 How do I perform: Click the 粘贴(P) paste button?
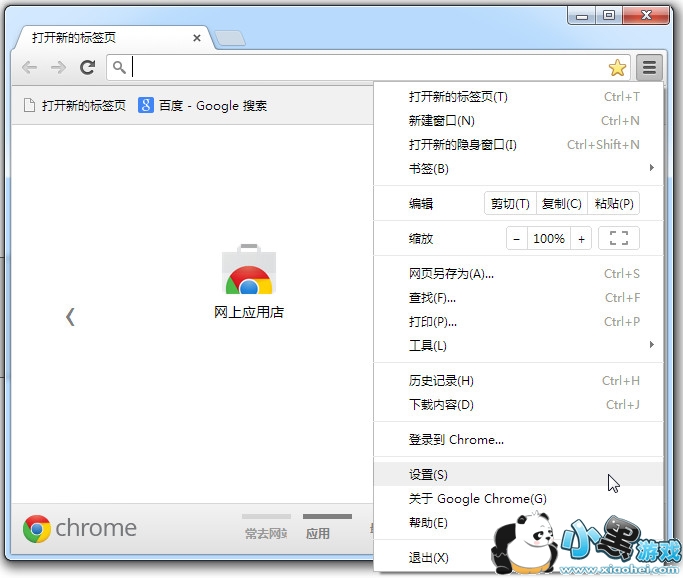click(614, 203)
